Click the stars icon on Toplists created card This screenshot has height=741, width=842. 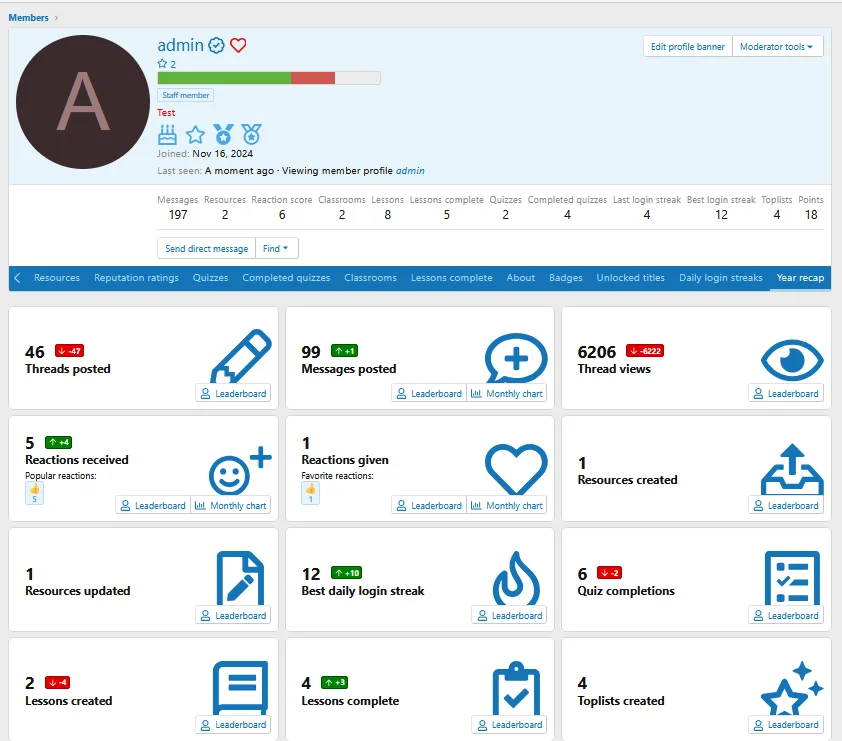point(792,688)
